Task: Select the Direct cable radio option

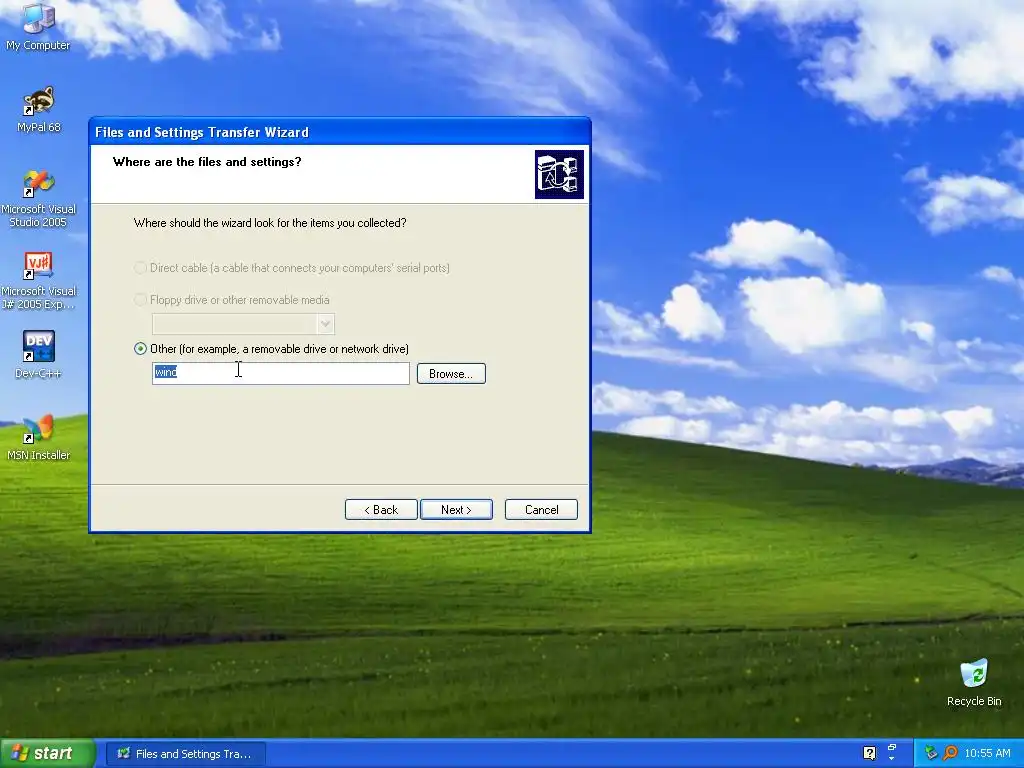Action: click(x=140, y=268)
